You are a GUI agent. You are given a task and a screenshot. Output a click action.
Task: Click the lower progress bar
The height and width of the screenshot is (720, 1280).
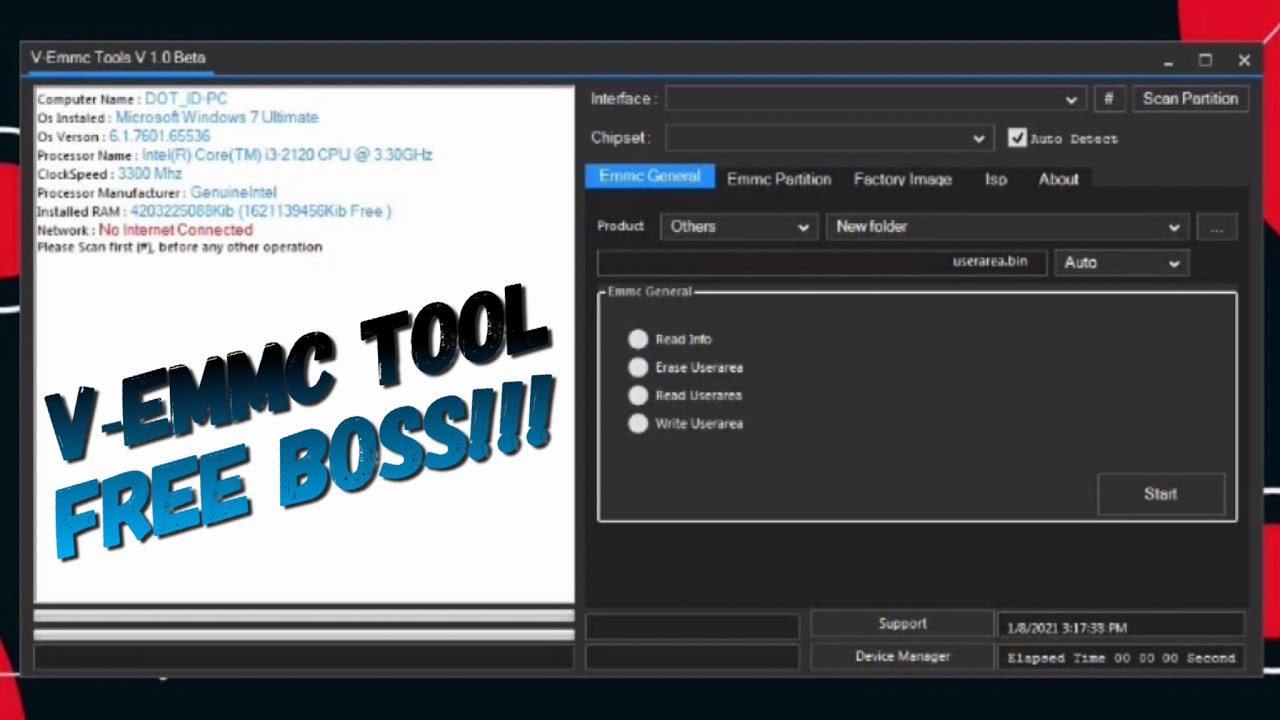[304, 634]
